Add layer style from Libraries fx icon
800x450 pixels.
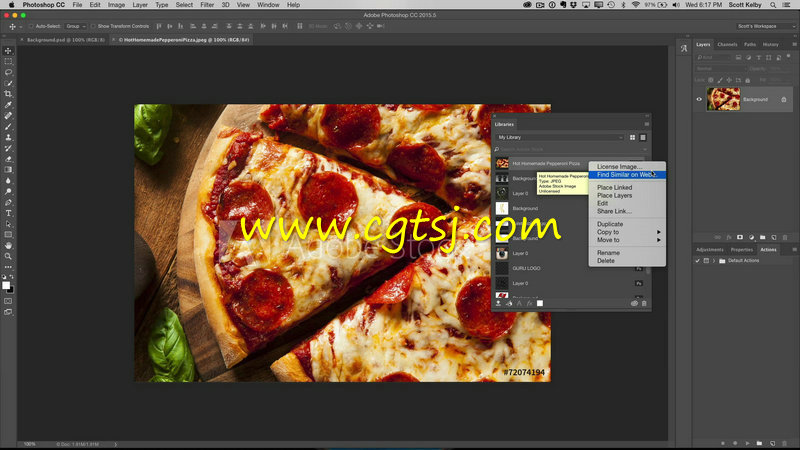pyautogui.click(x=530, y=303)
